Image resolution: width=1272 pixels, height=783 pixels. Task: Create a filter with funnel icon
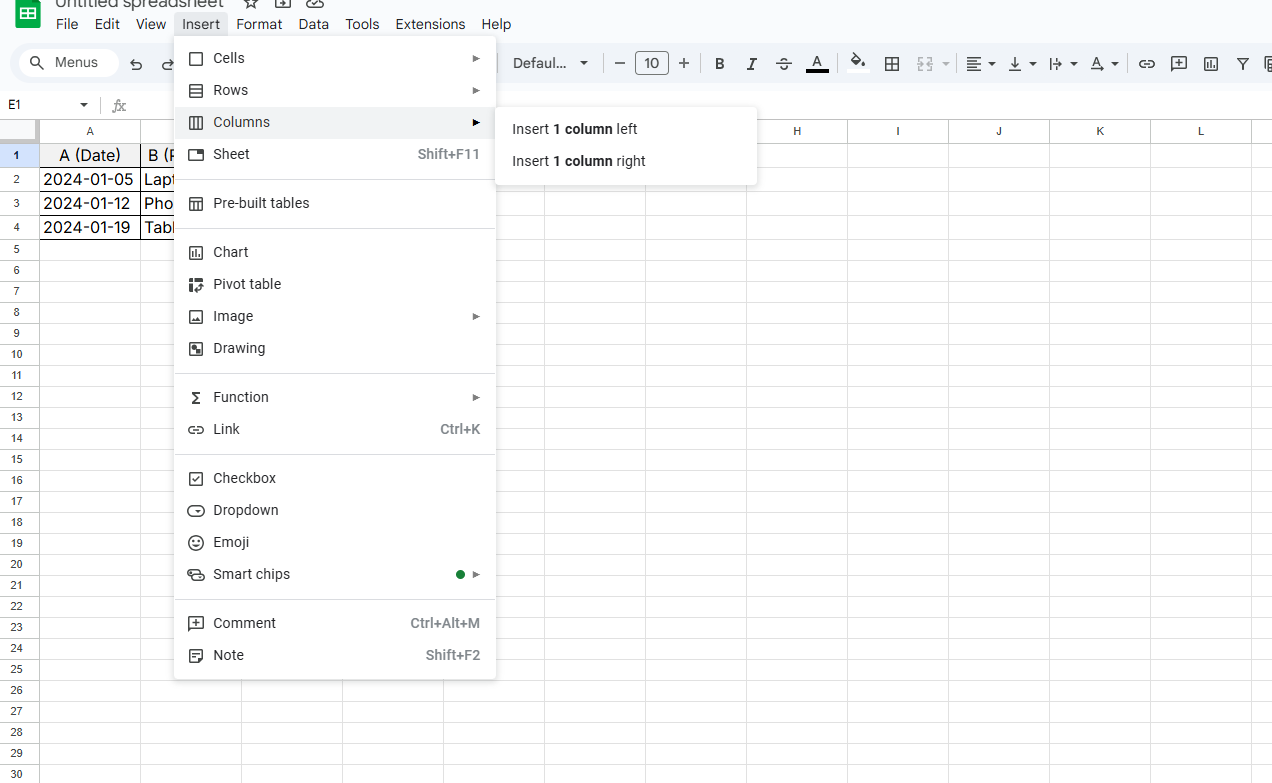click(x=1243, y=63)
